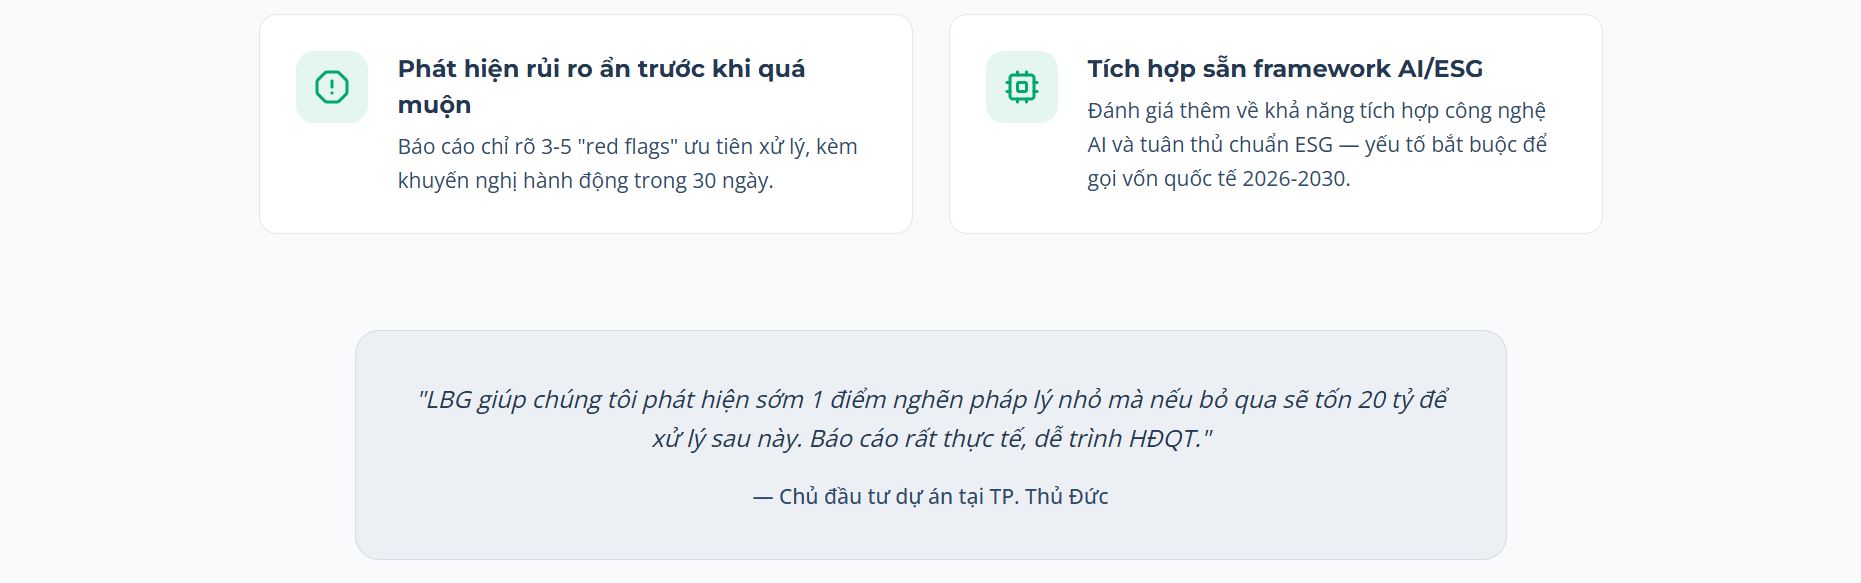Click the octagon warning icon
The width and height of the screenshot is (1861, 583).
(332, 87)
